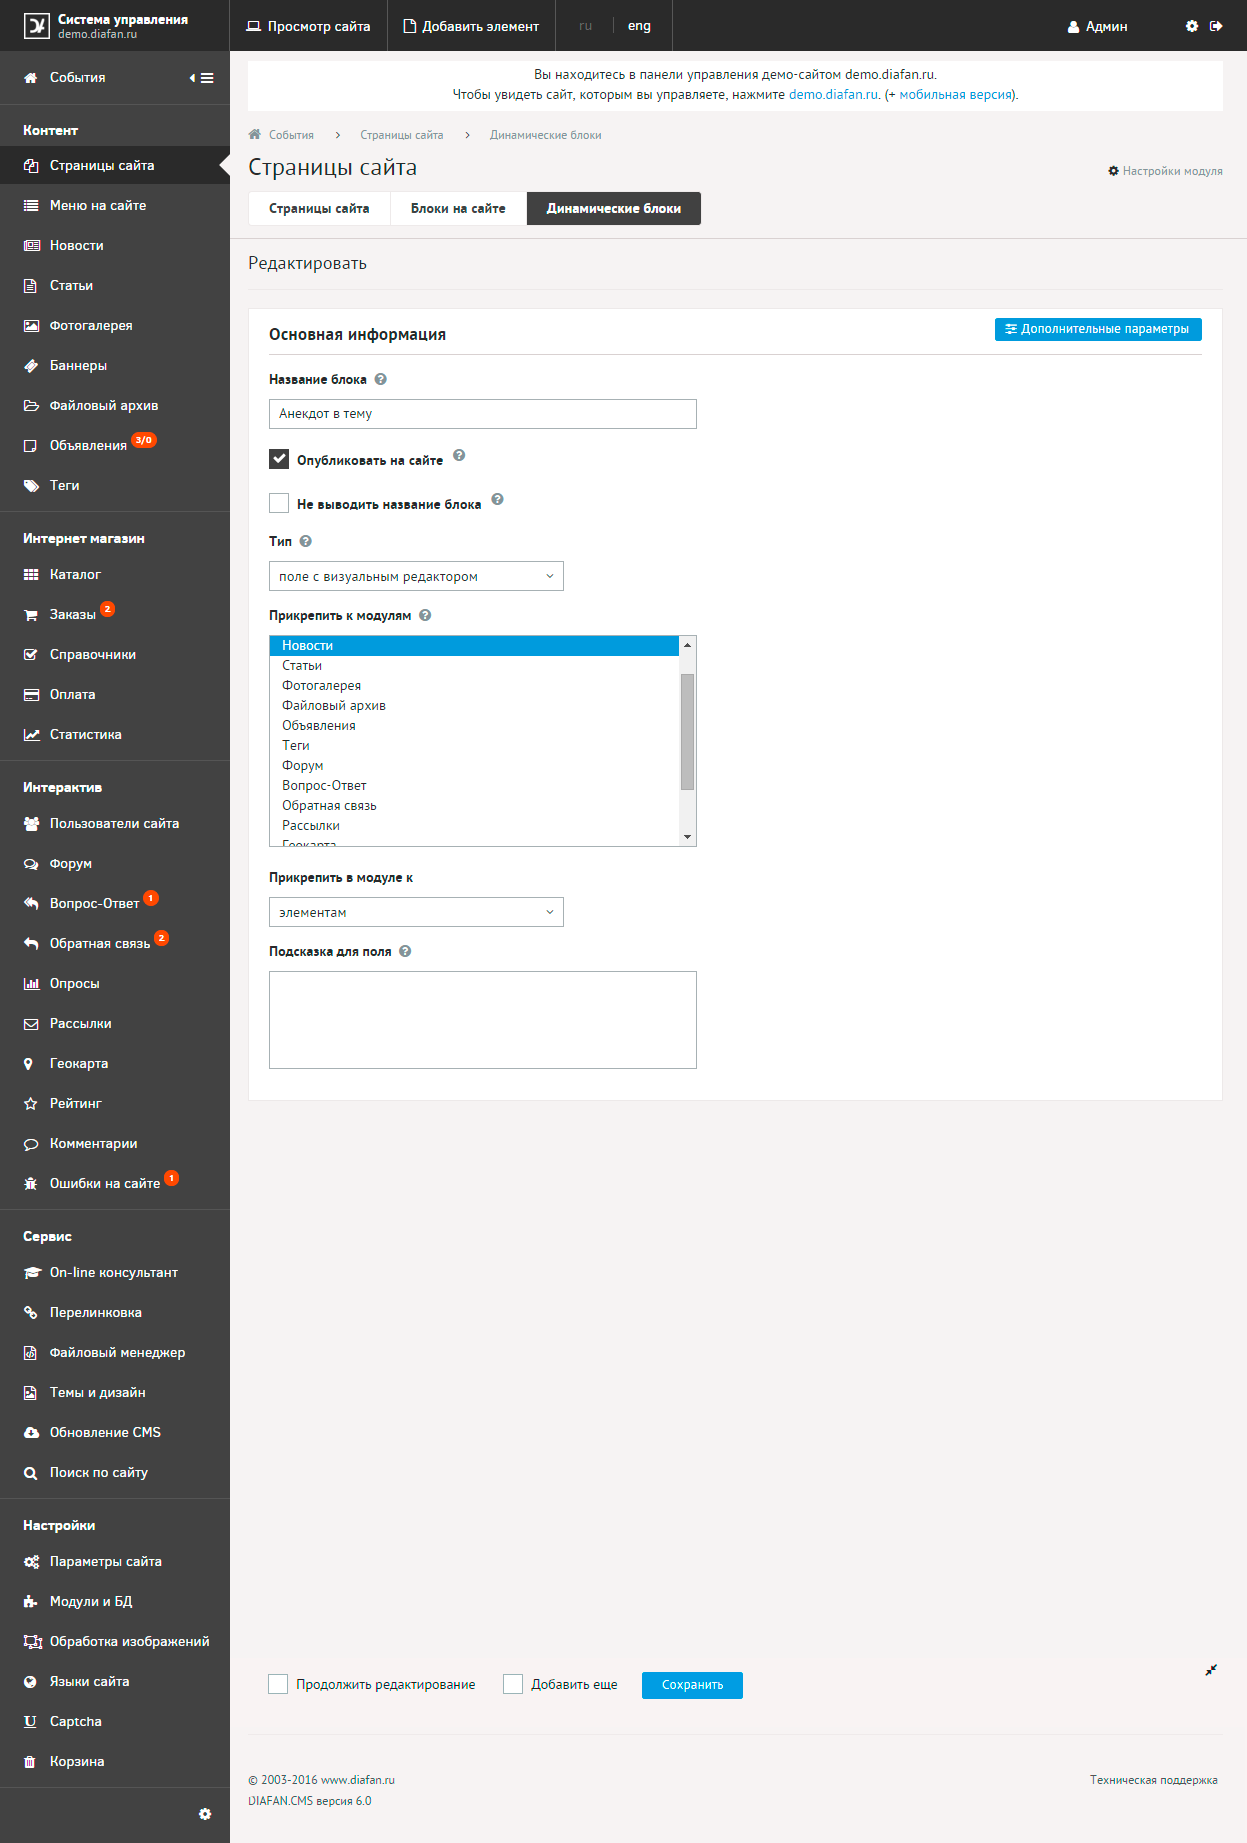
Task: Click help icon next to Подсказка для поля
Action: pos(405,951)
